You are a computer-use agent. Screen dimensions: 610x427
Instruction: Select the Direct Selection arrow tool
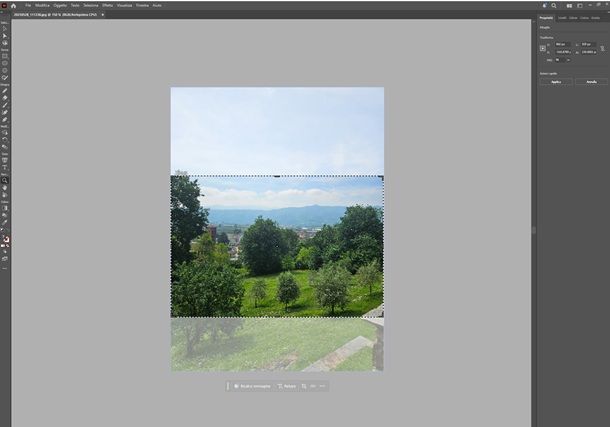click(5, 36)
